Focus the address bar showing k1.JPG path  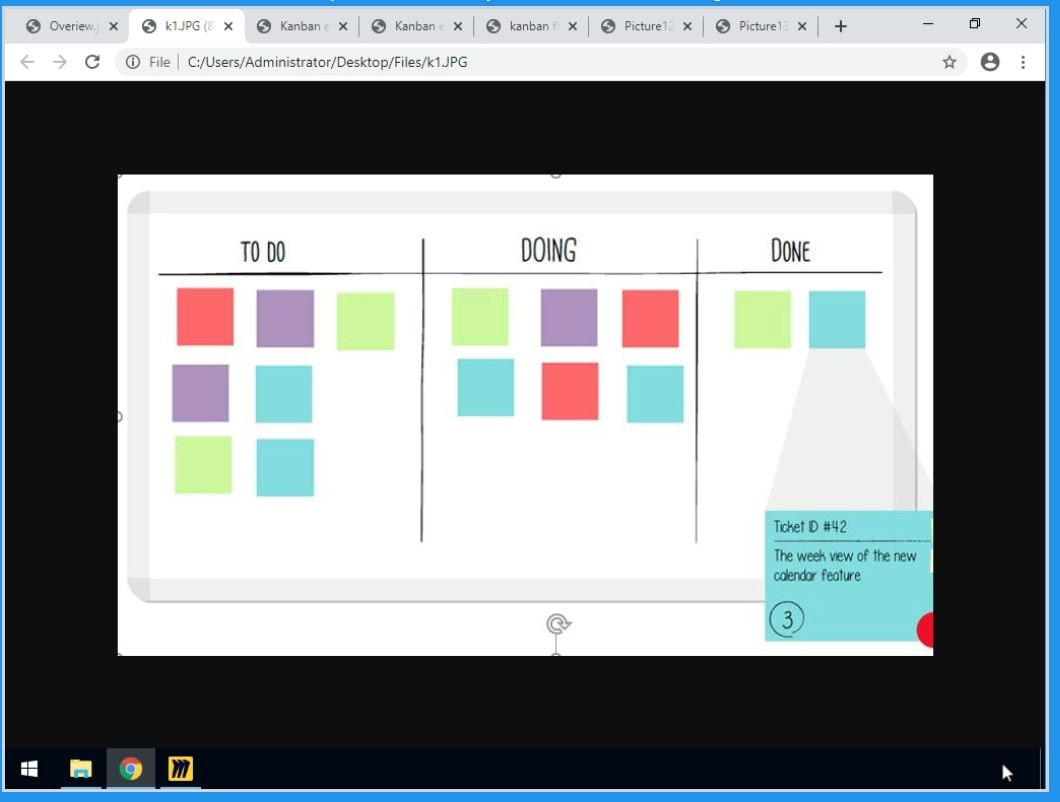[x=541, y=62]
